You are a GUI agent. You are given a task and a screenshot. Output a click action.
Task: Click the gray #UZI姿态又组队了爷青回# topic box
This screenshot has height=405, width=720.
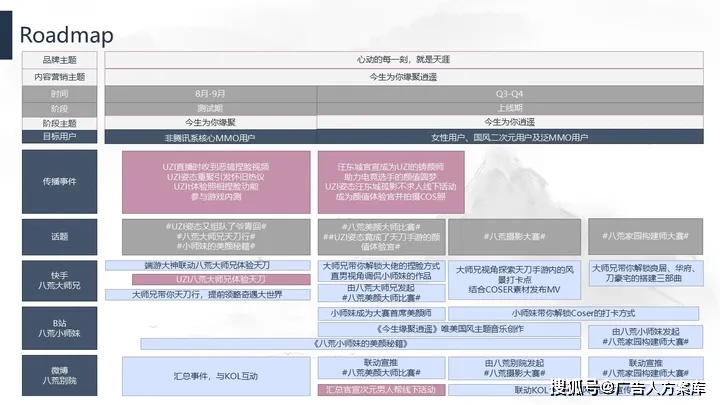[x=216, y=237]
